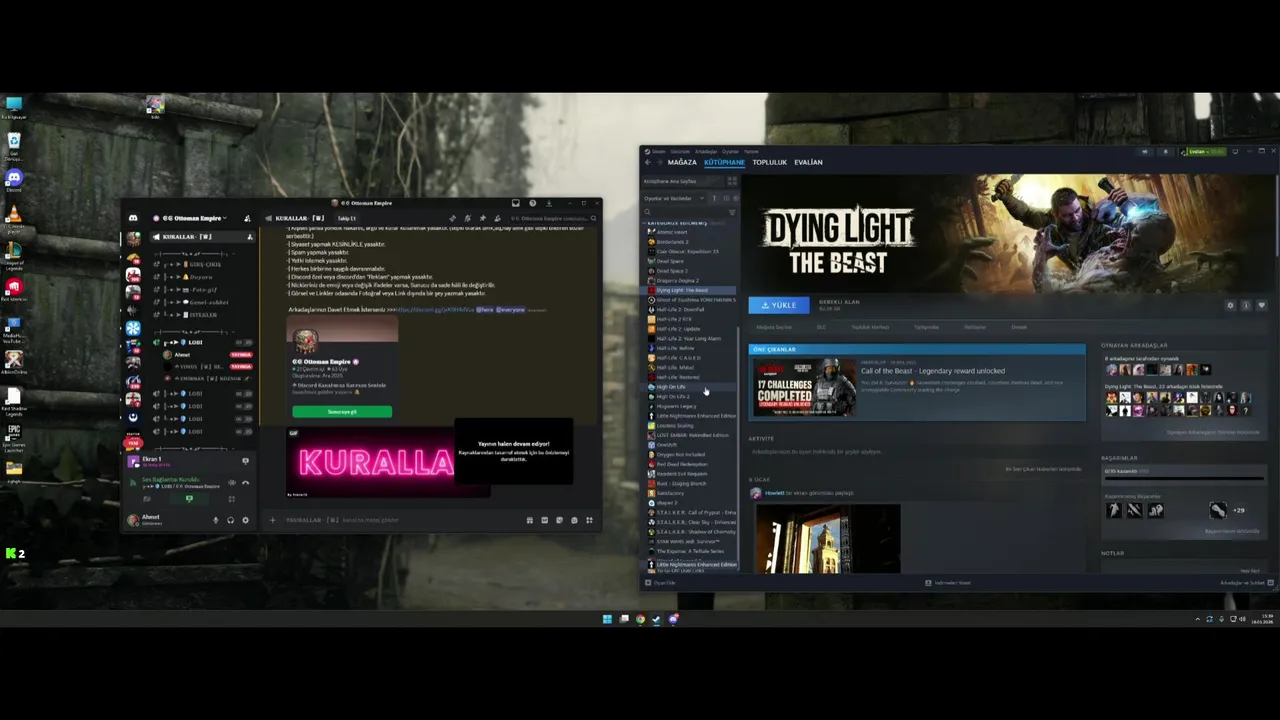The width and height of the screenshot is (1280, 720).
Task: Select Steam KÜTÜPHANE tab
Action: point(724,162)
